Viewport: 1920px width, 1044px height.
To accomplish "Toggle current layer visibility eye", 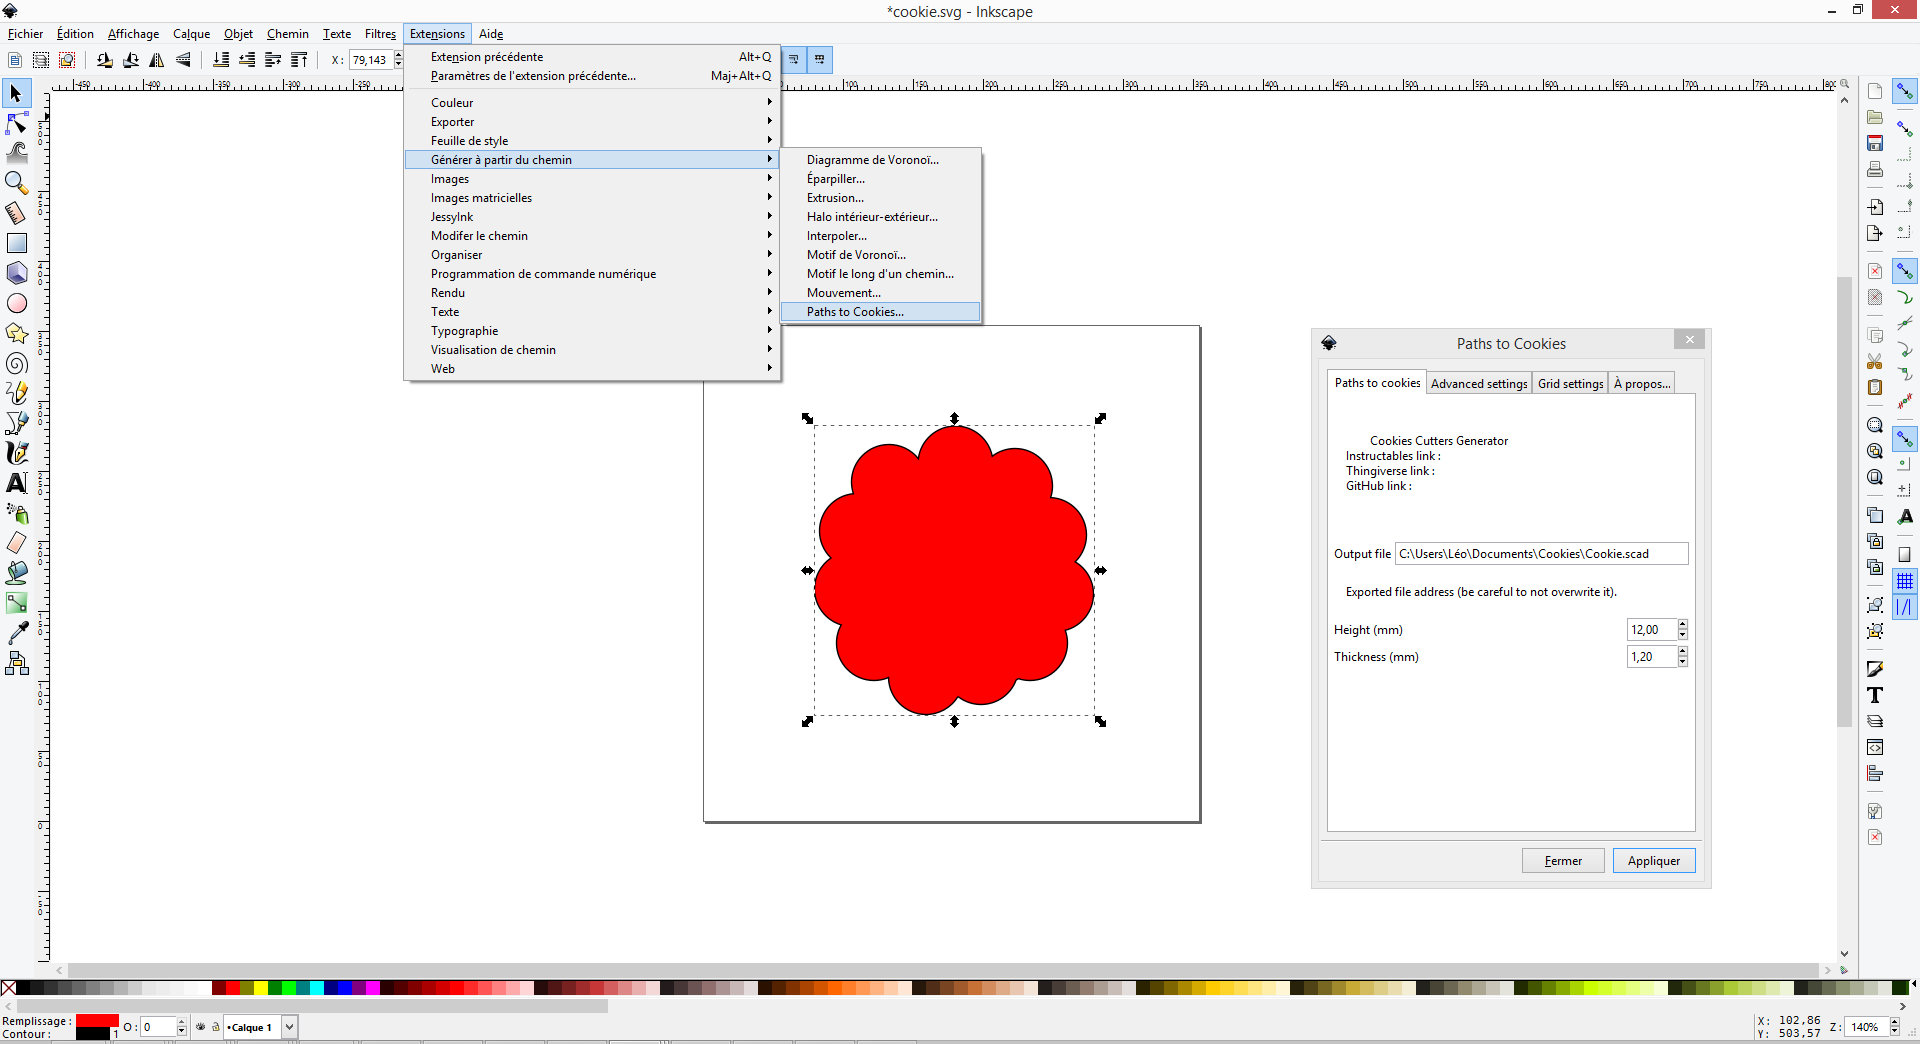I will click(200, 1027).
